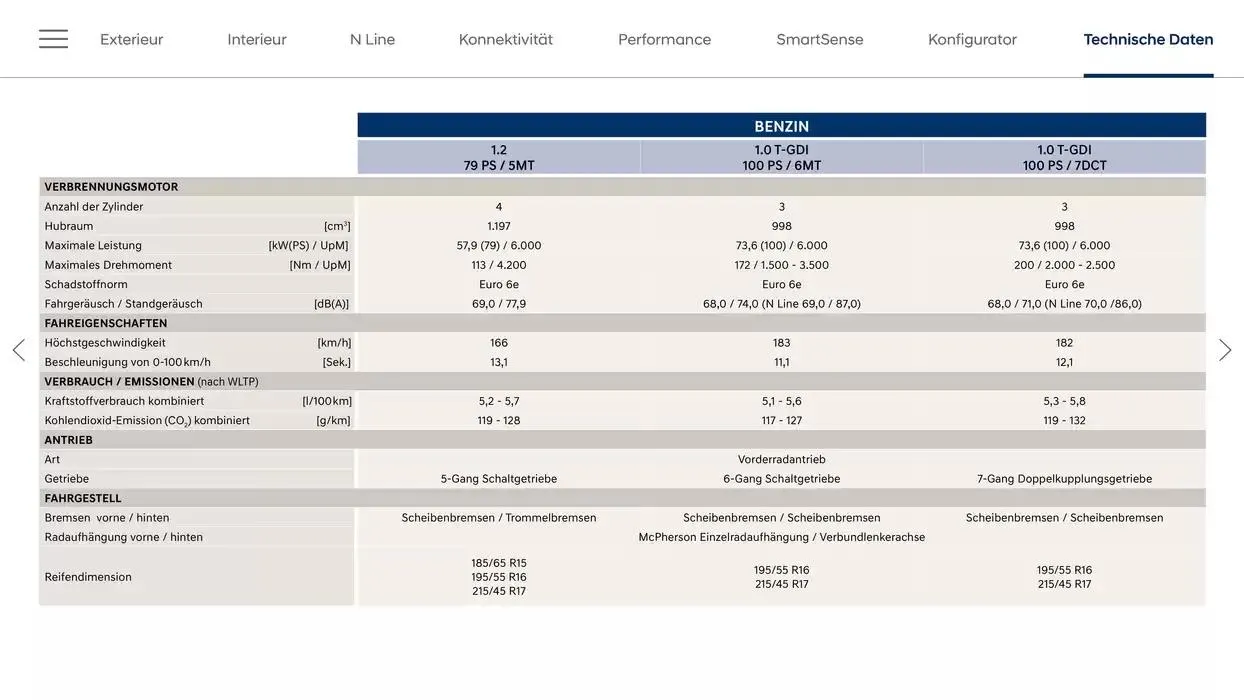Click the FAHRGESTELL section header
The image size is (1244, 700).
(x=80, y=496)
